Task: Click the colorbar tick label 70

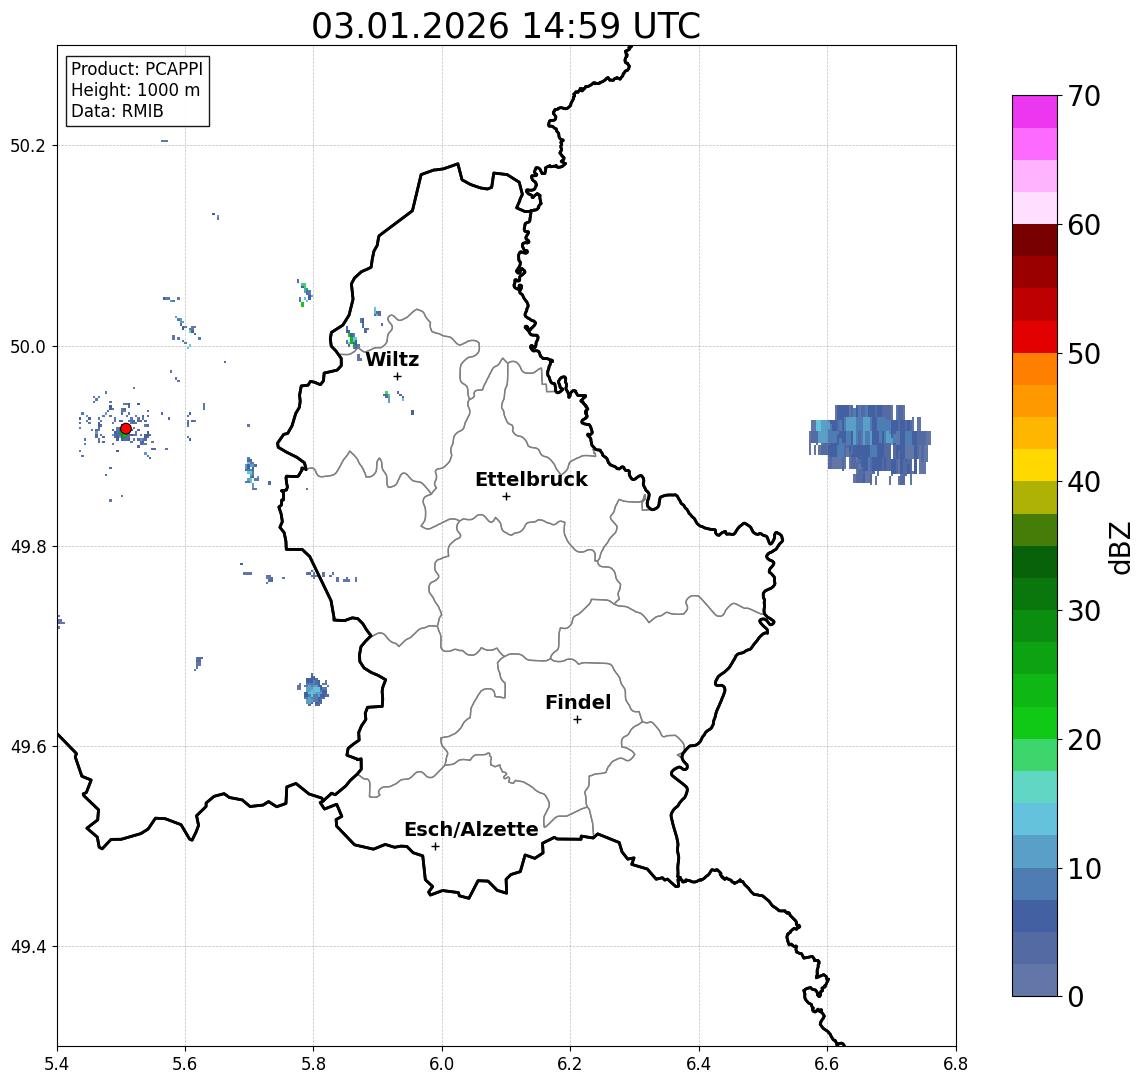Action: pyautogui.click(x=1084, y=96)
